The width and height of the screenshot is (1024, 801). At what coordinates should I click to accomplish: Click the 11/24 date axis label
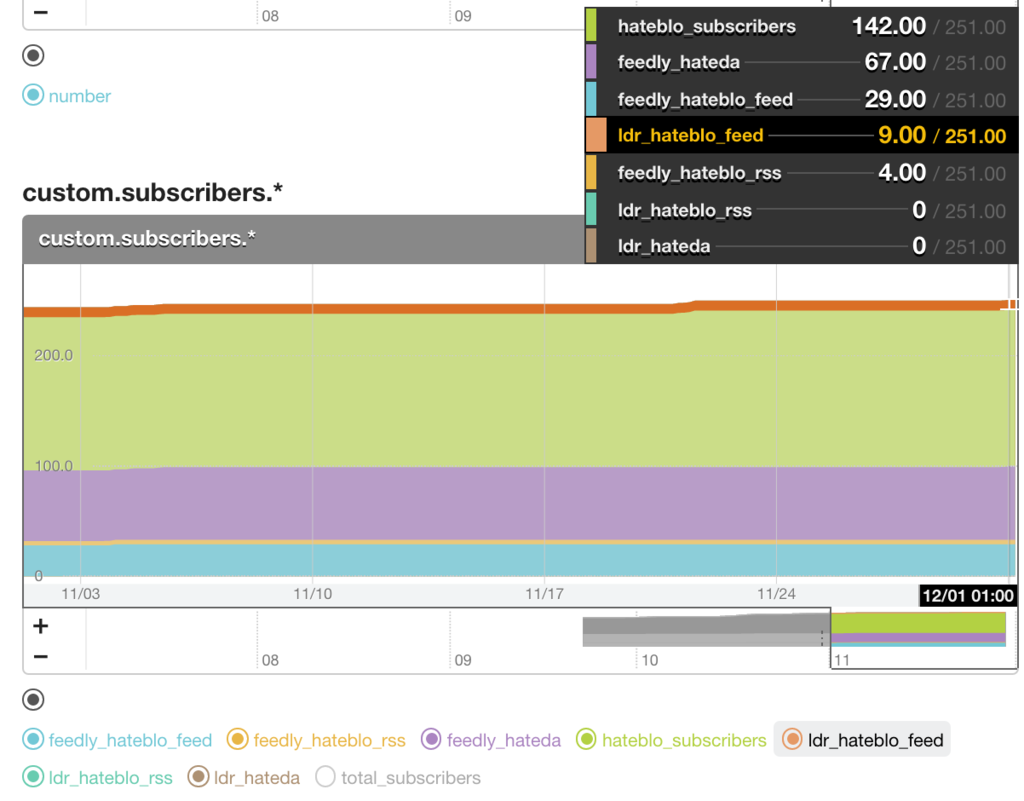[x=776, y=594]
